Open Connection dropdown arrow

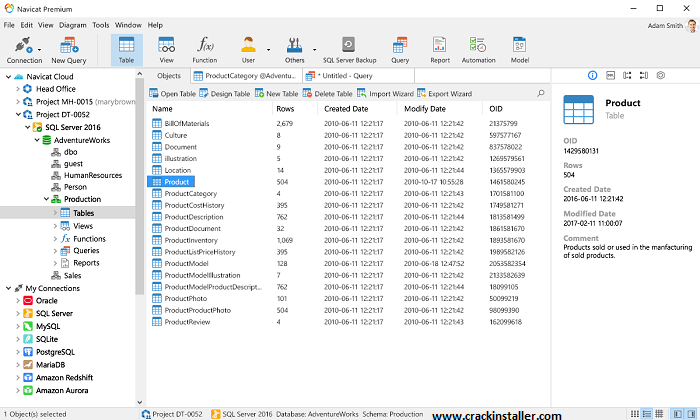tap(39, 50)
